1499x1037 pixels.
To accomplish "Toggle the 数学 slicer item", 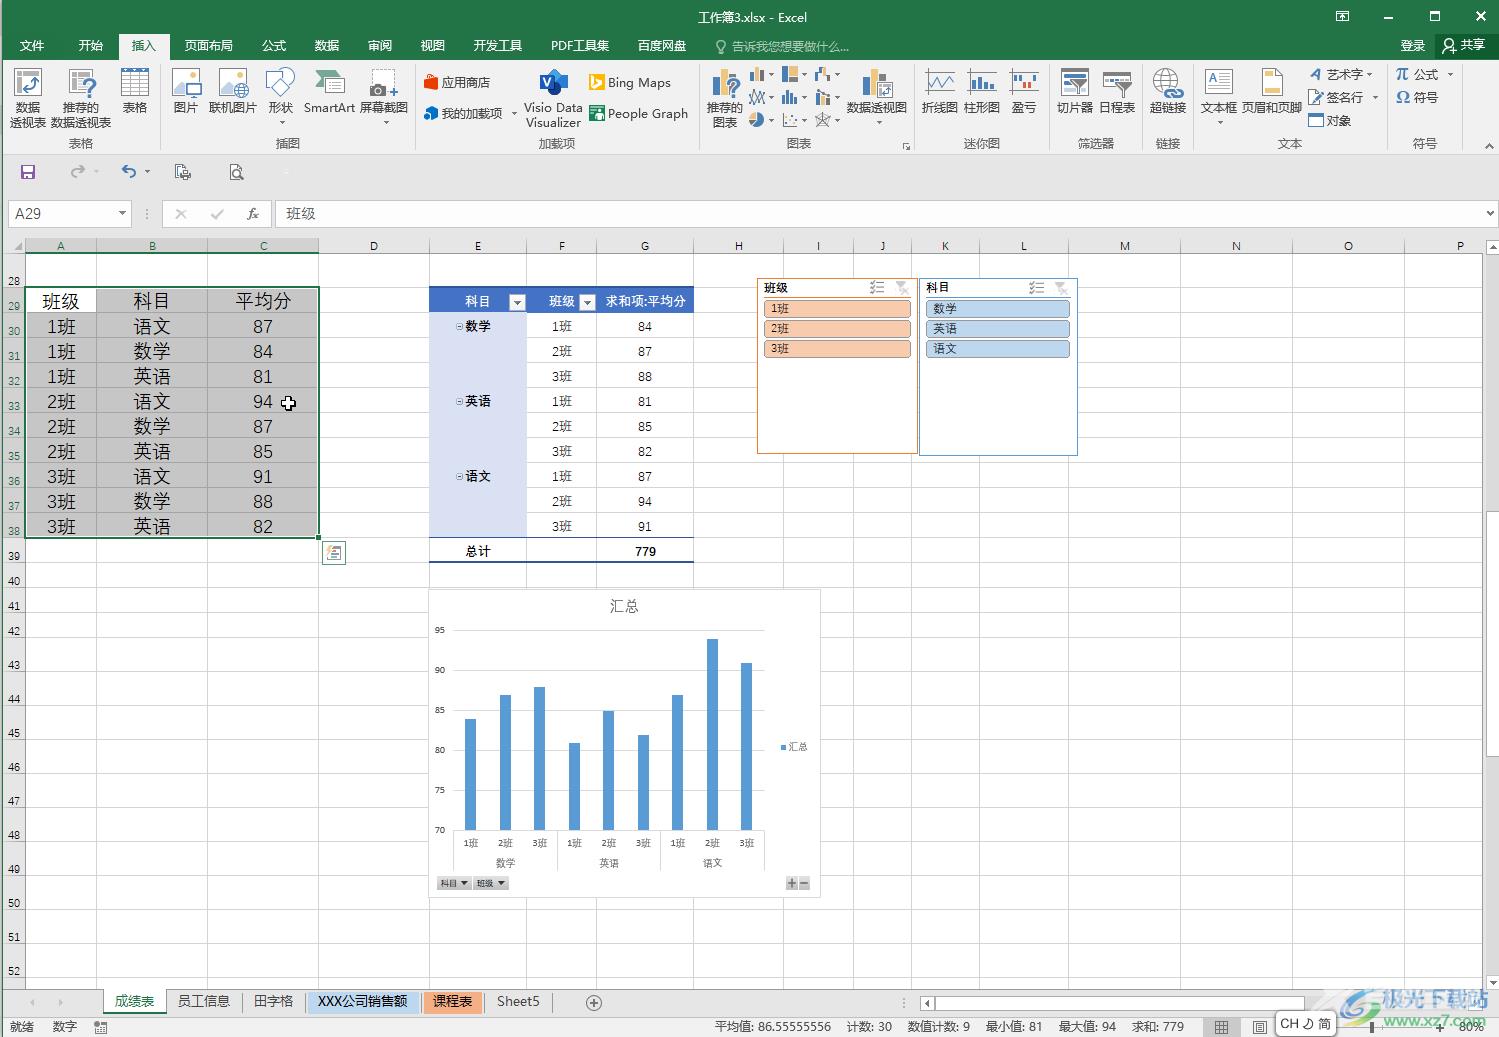I will (x=997, y=309).
